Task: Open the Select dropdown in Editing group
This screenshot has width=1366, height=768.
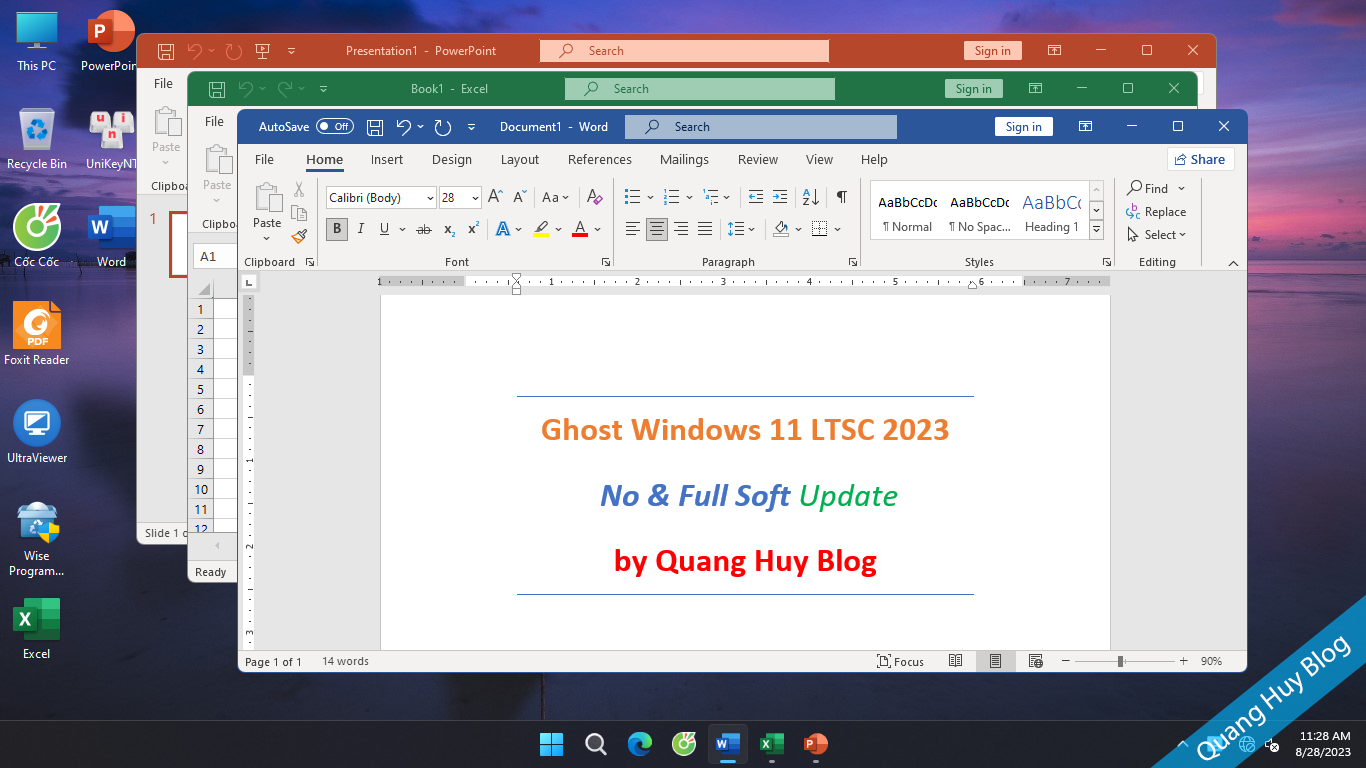Action: tap(1156, 235)
